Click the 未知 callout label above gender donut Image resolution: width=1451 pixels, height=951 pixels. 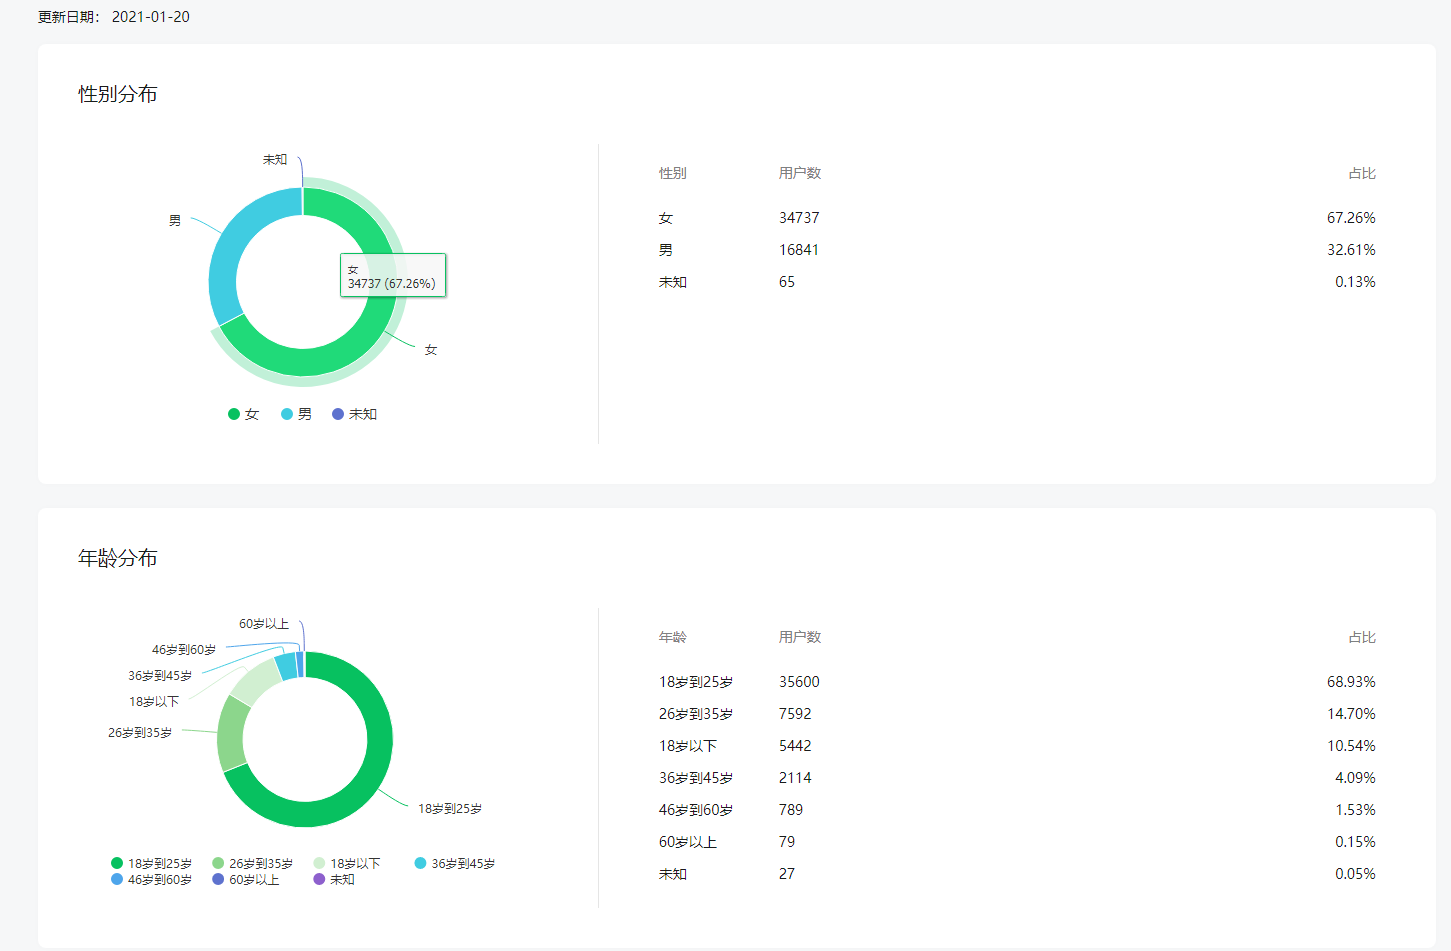coord(275,160)
